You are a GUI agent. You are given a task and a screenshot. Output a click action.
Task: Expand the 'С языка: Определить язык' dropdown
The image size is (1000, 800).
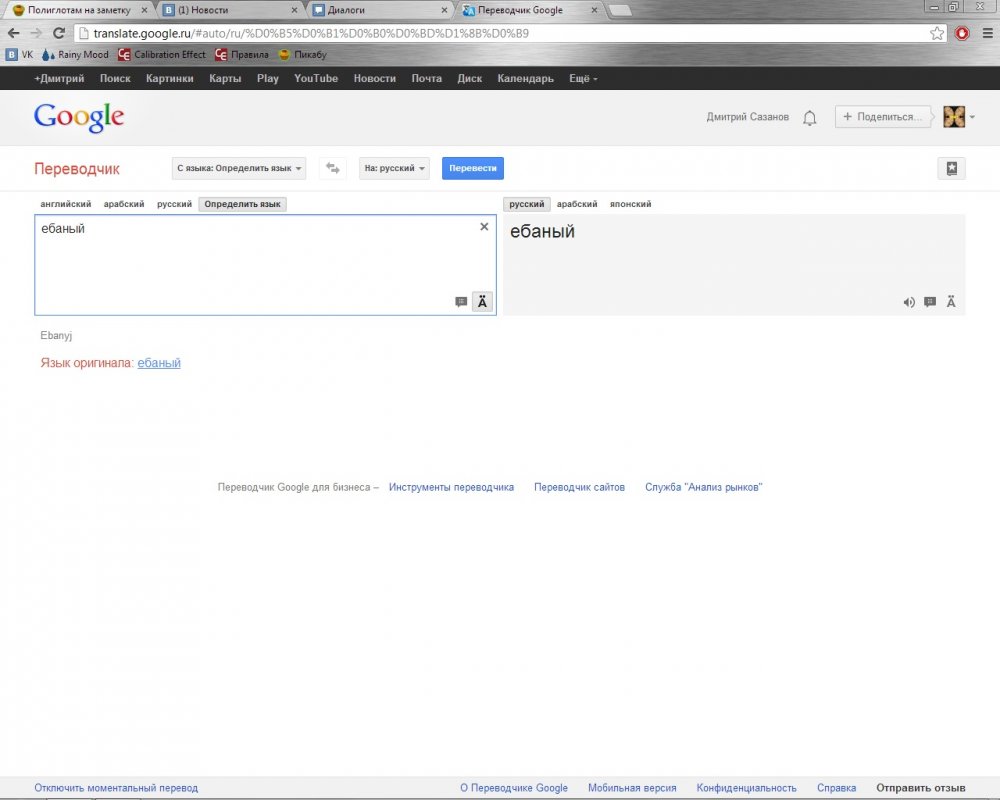[x=239, y=168]
